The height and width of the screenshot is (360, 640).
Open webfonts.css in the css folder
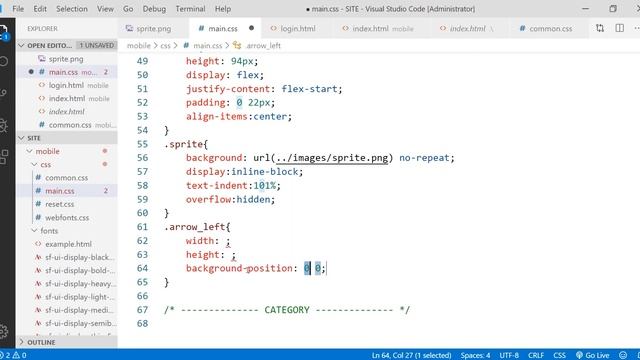(67, 218)
